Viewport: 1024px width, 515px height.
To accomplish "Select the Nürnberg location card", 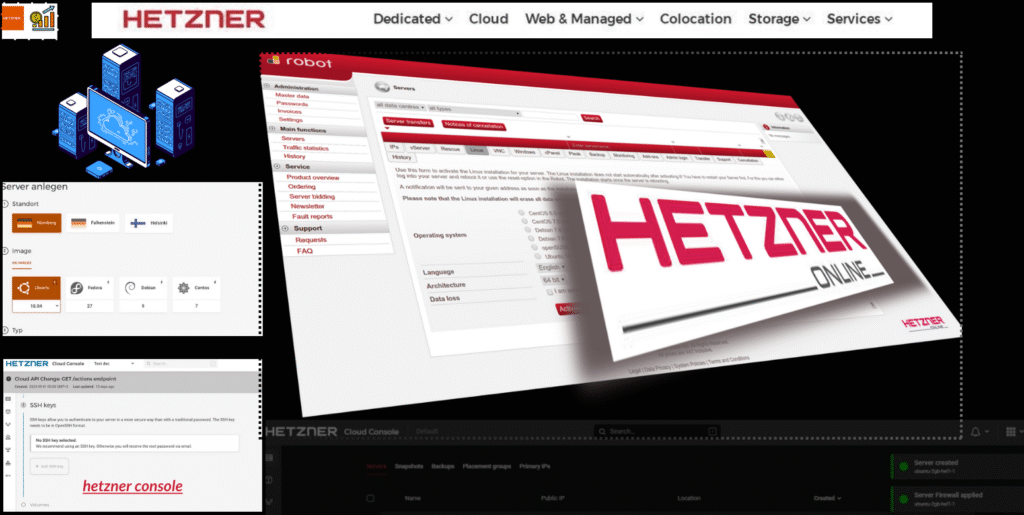I will pyautogui.click(x=37, y=223).
